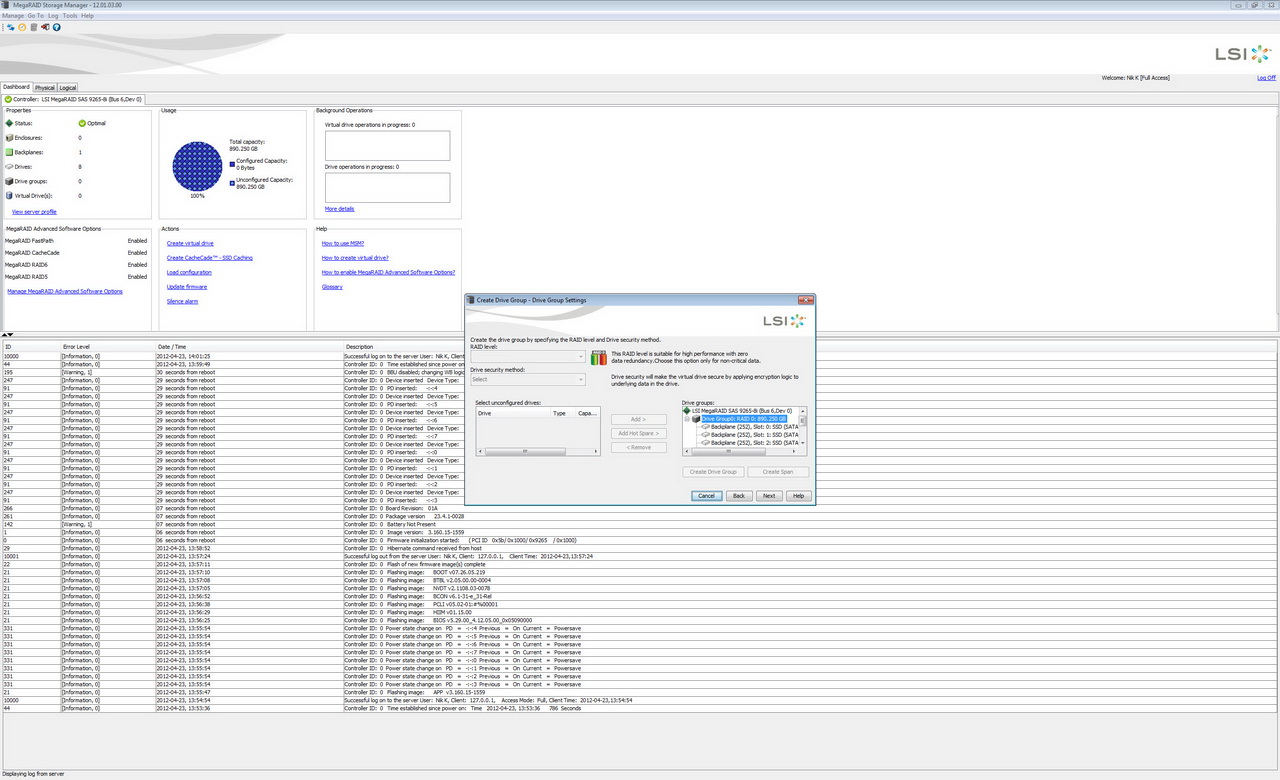Click the blue help question mark icon
The image size is (1280, 780).
click(x=57, y=27)
